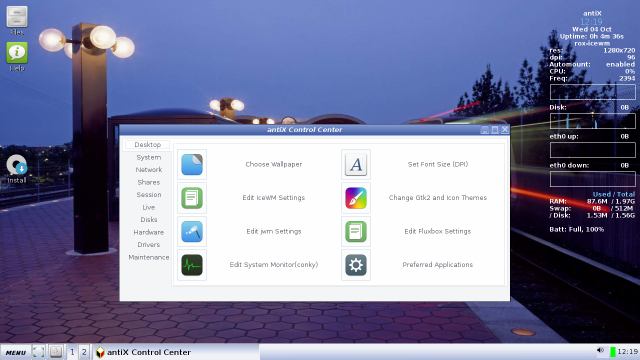The width and height of the screenshot is (640, 360).
Task: Open the Set Font Size letter A icon
Action: tap(356, 164)
